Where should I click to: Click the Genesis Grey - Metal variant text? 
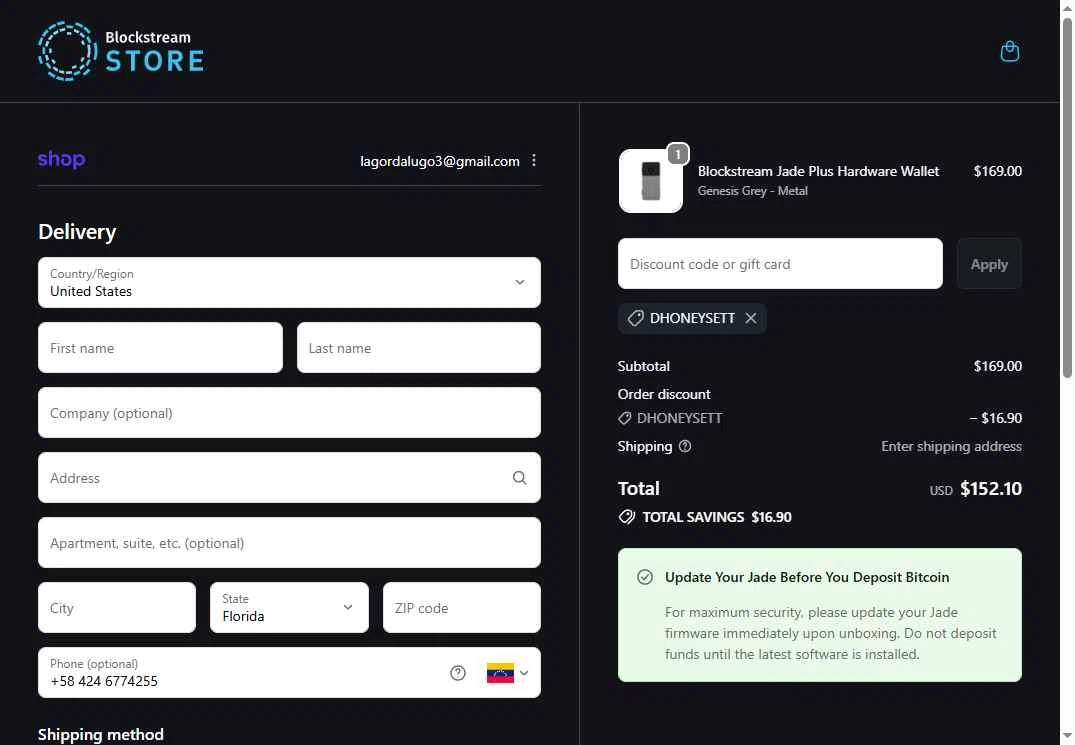pos(753,191)
